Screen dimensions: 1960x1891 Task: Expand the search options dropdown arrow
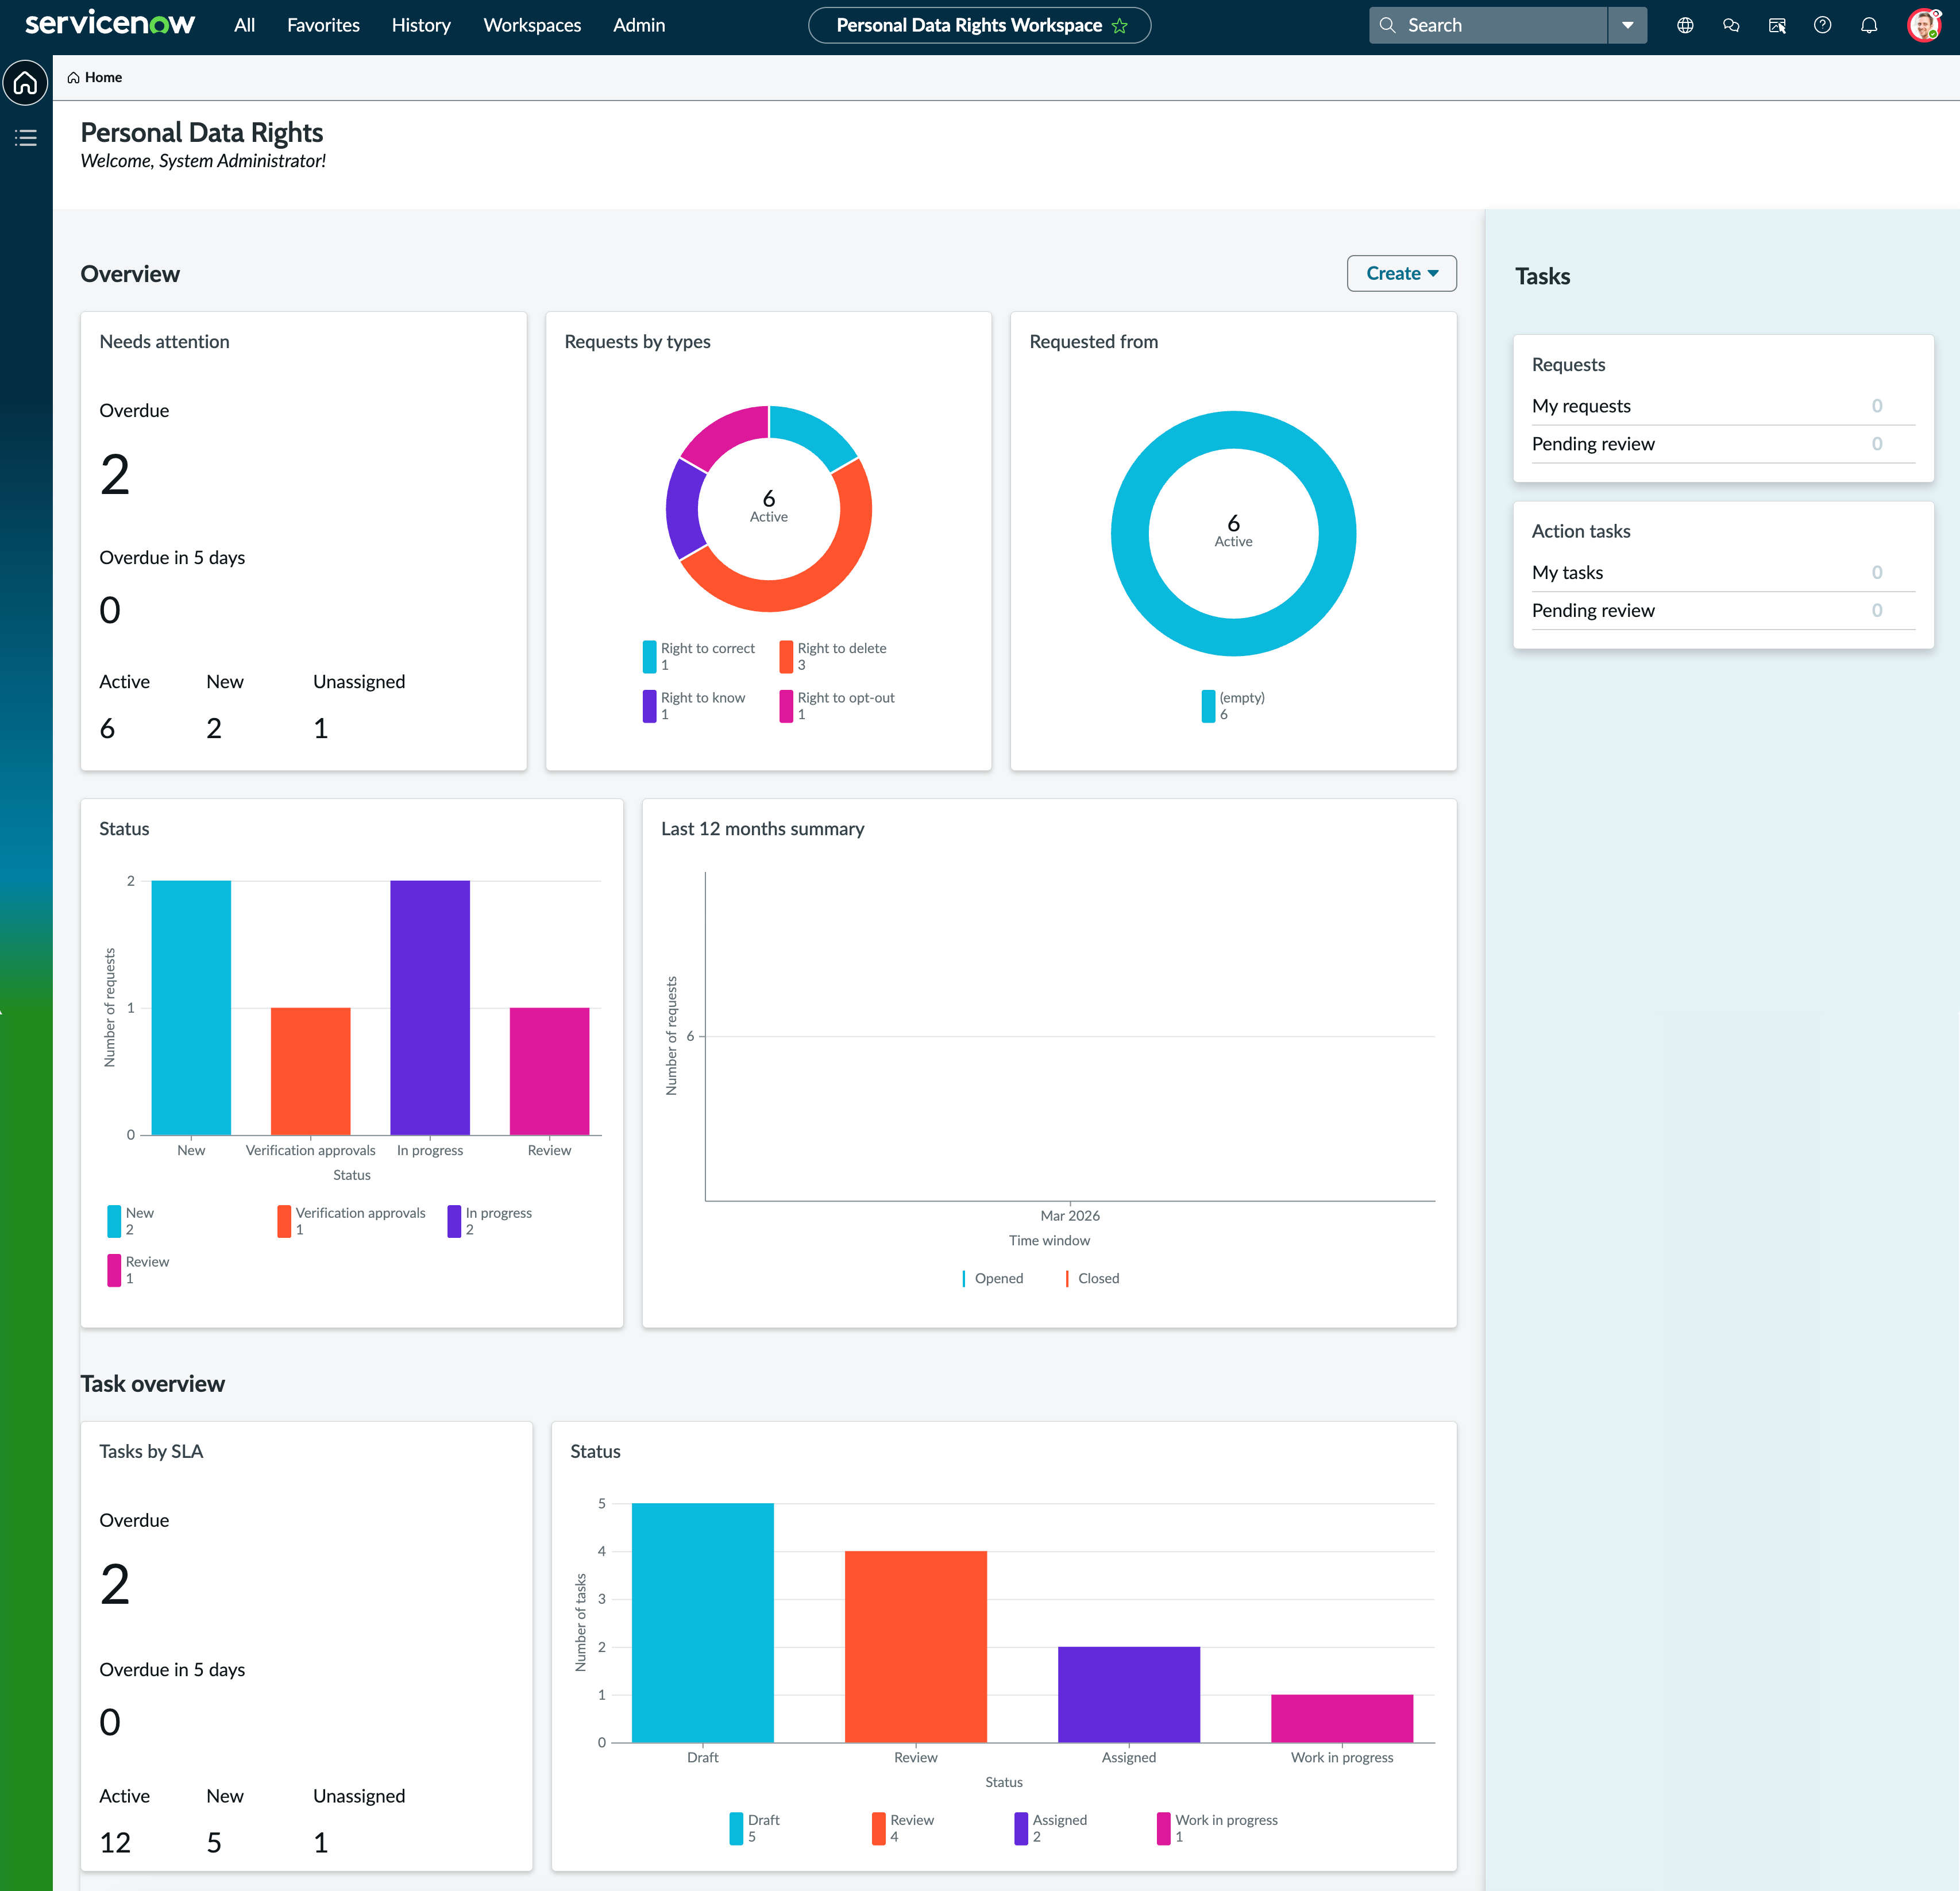pyautogui.click(x=1628, y=25)
